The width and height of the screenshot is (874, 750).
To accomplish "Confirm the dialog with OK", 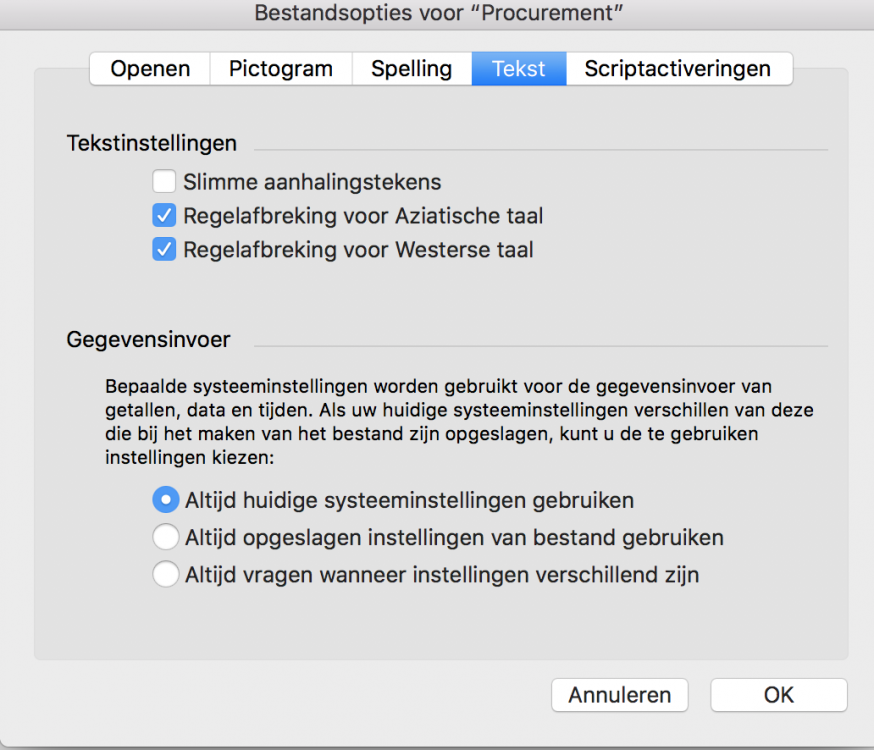I will click(x=778, y=695).
